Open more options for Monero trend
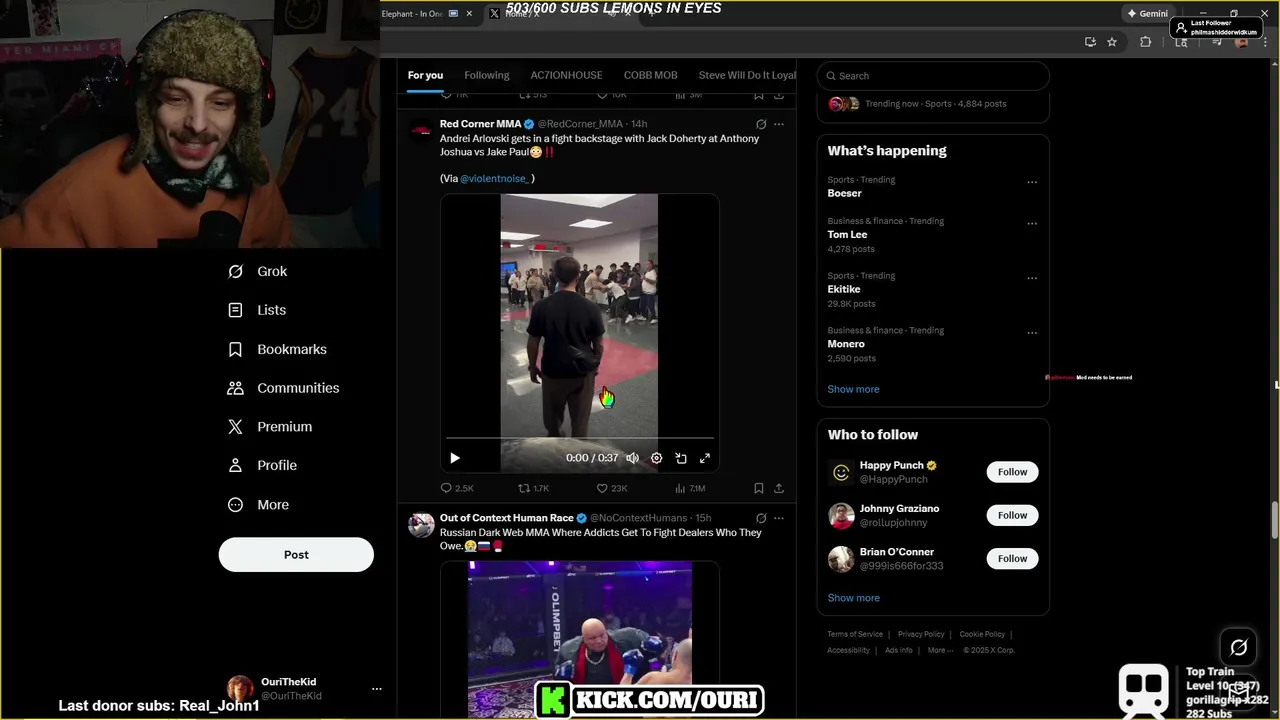Screen dimensions: 1280x720 1032,333
